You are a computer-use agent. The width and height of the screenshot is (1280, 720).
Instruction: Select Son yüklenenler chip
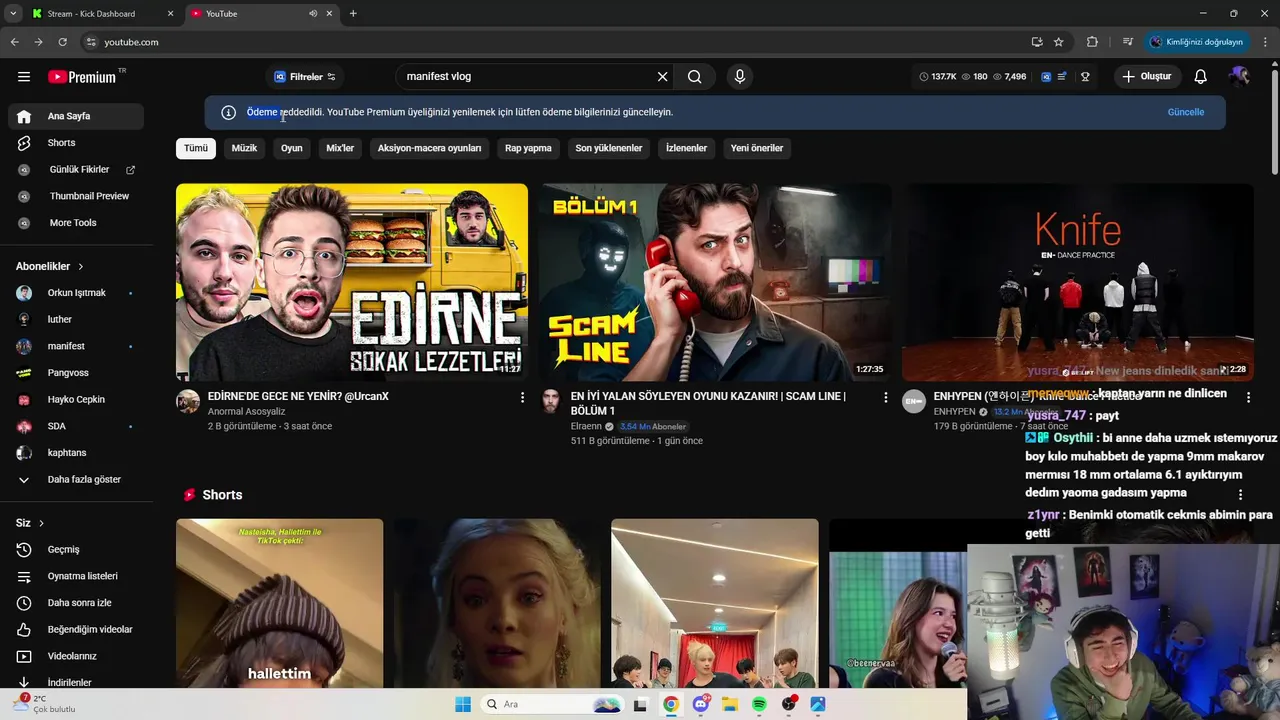coord(609,148)
